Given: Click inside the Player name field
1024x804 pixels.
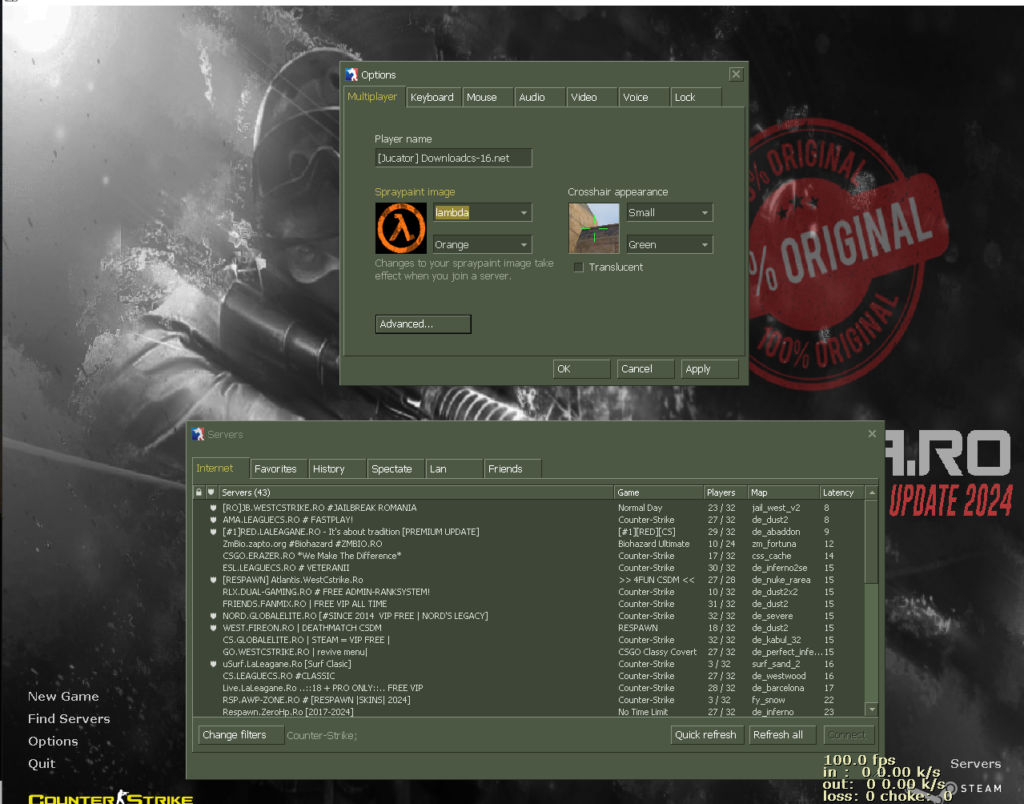Looking at the screenshot, I should pyautogui.click(x=453, y=157).
